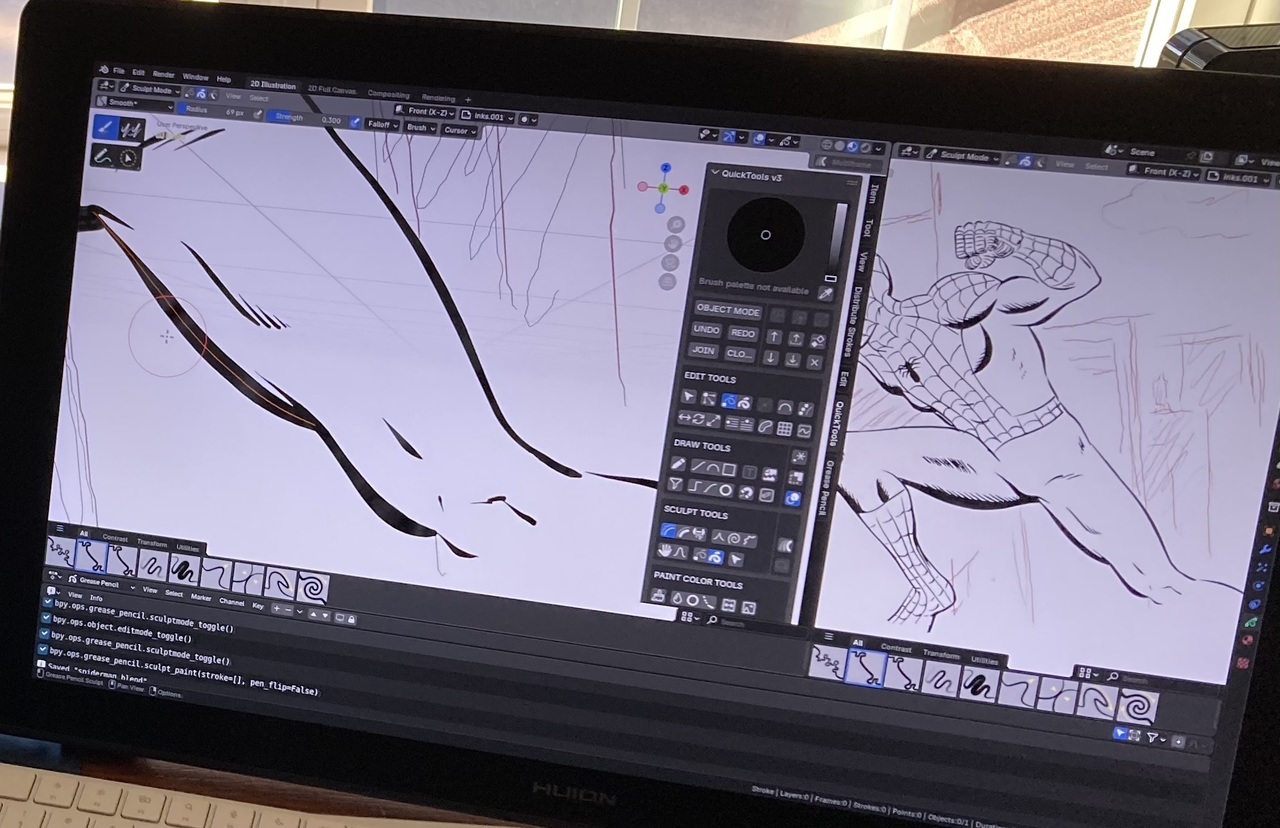The image size is (1280, 828).
Task: Select the circle shape tool under Draw Tools
Action: point(725,490)
